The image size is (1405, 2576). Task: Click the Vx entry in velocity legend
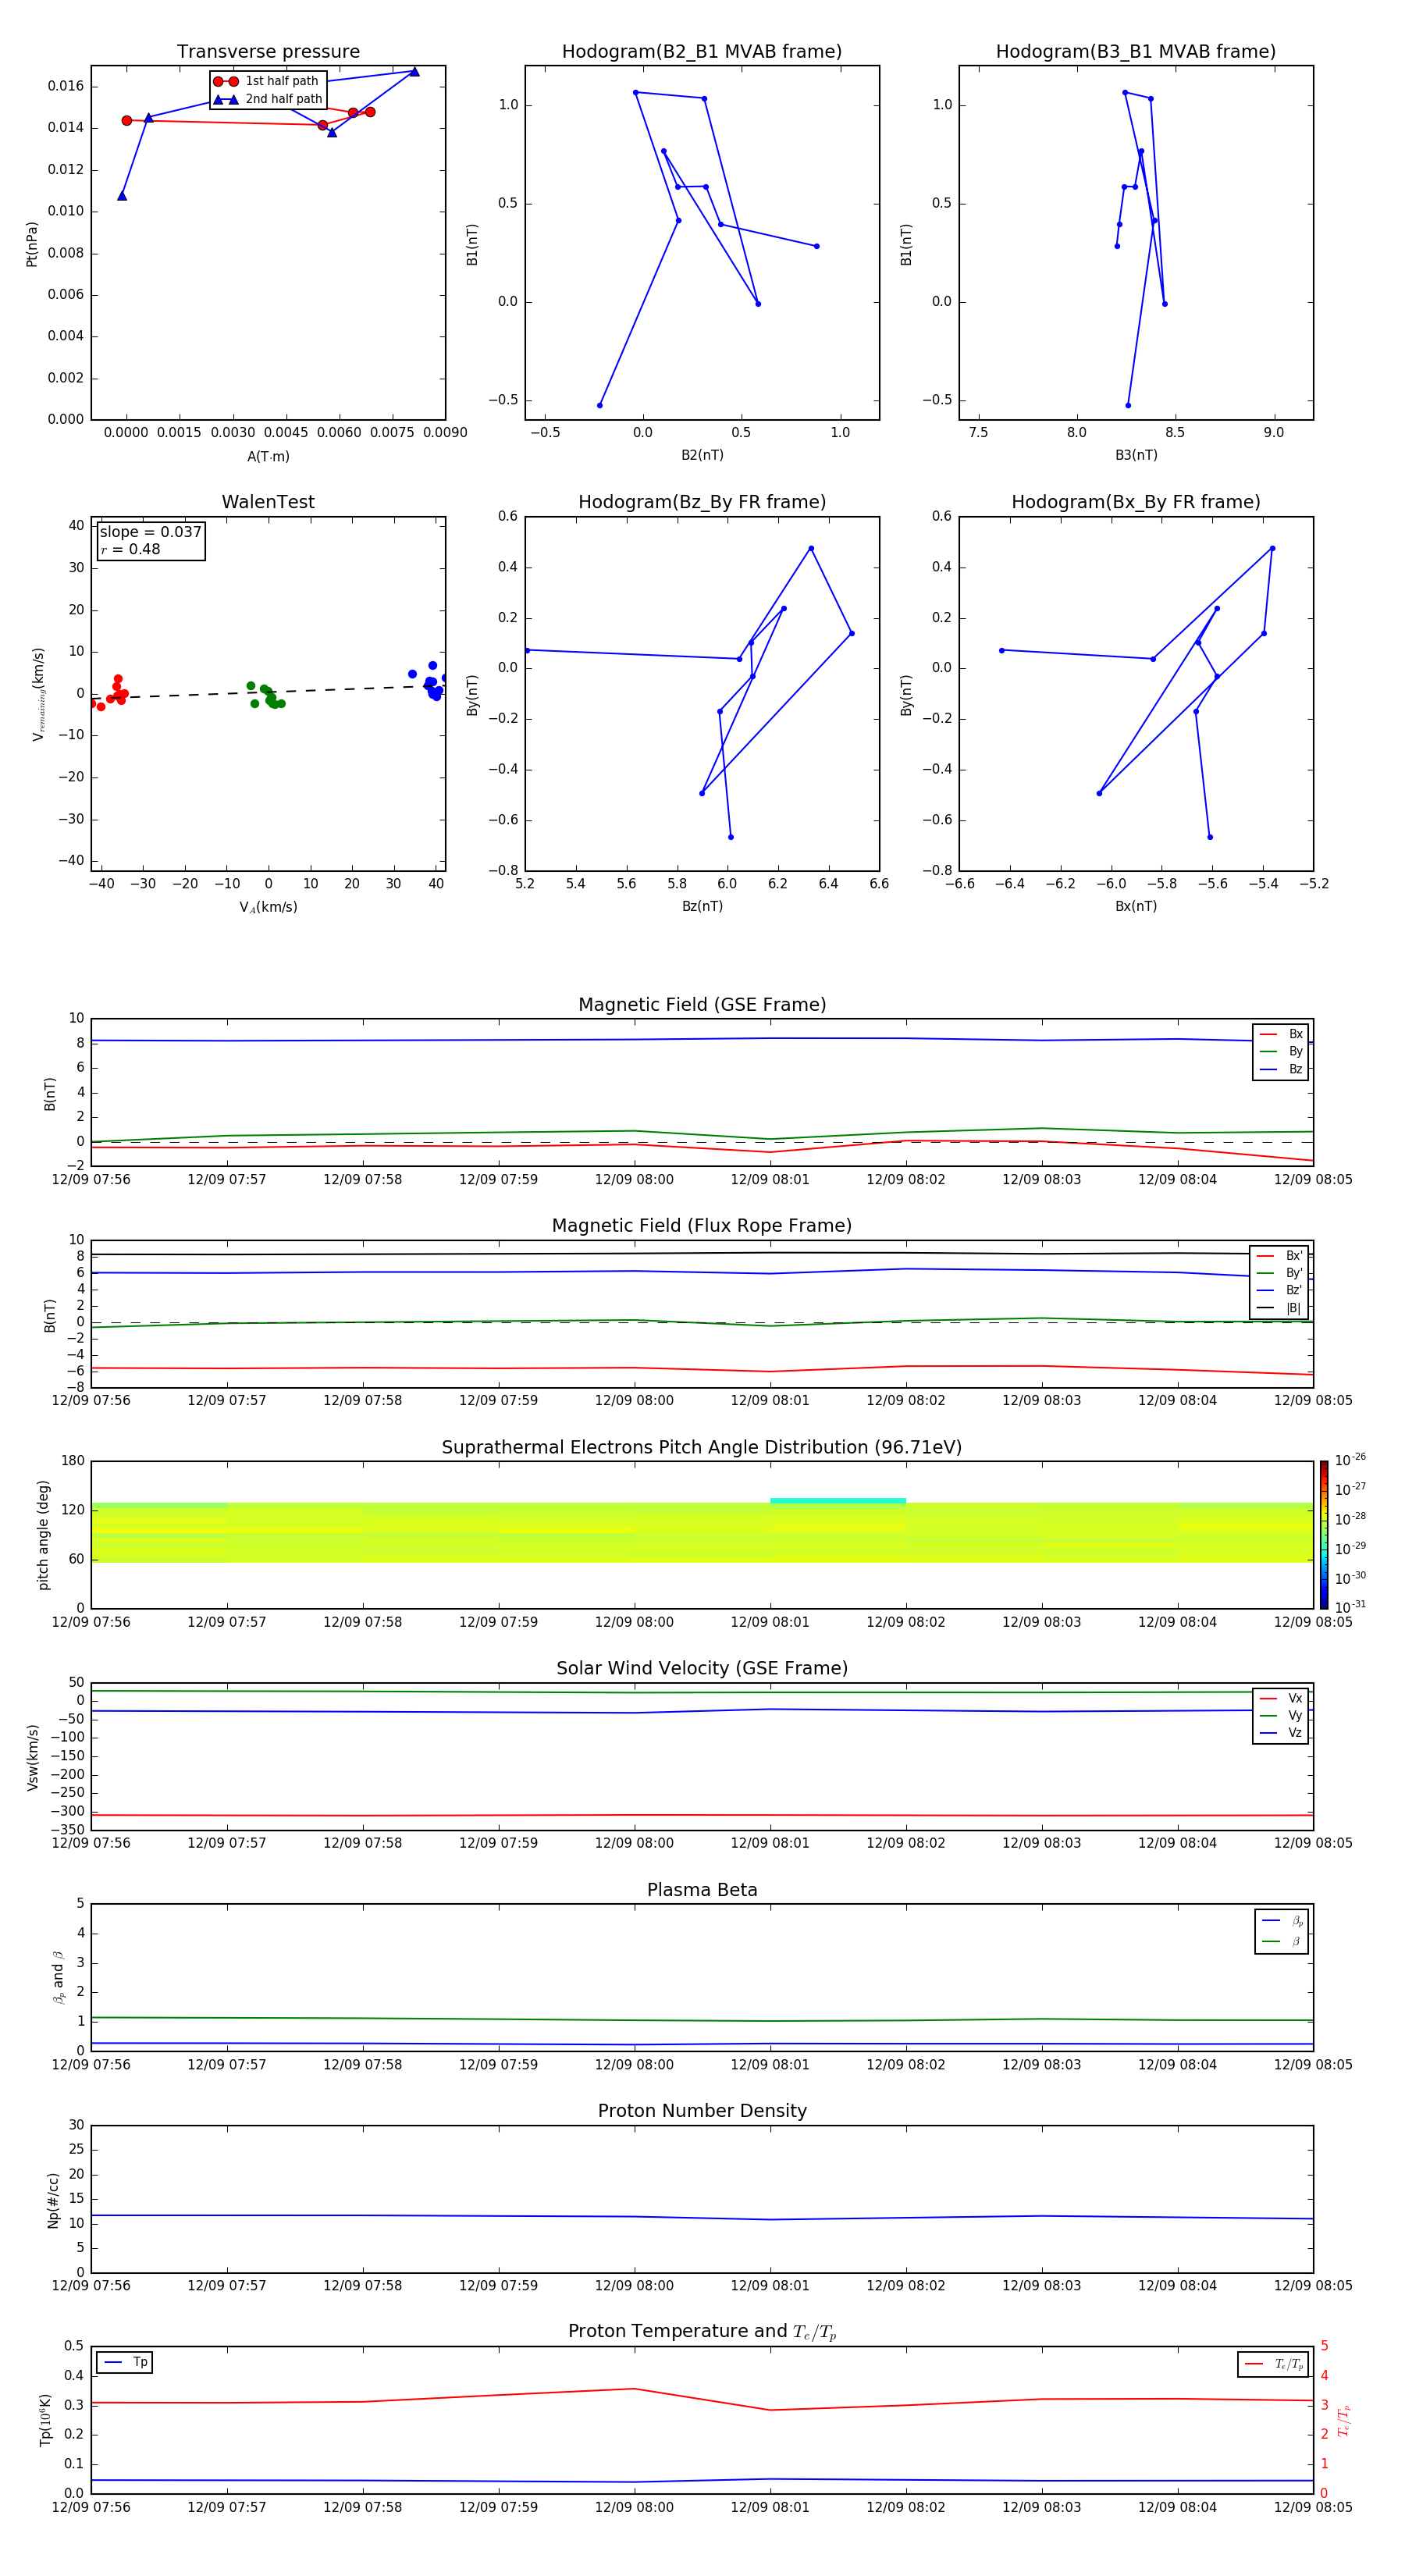[1281, 1698]
